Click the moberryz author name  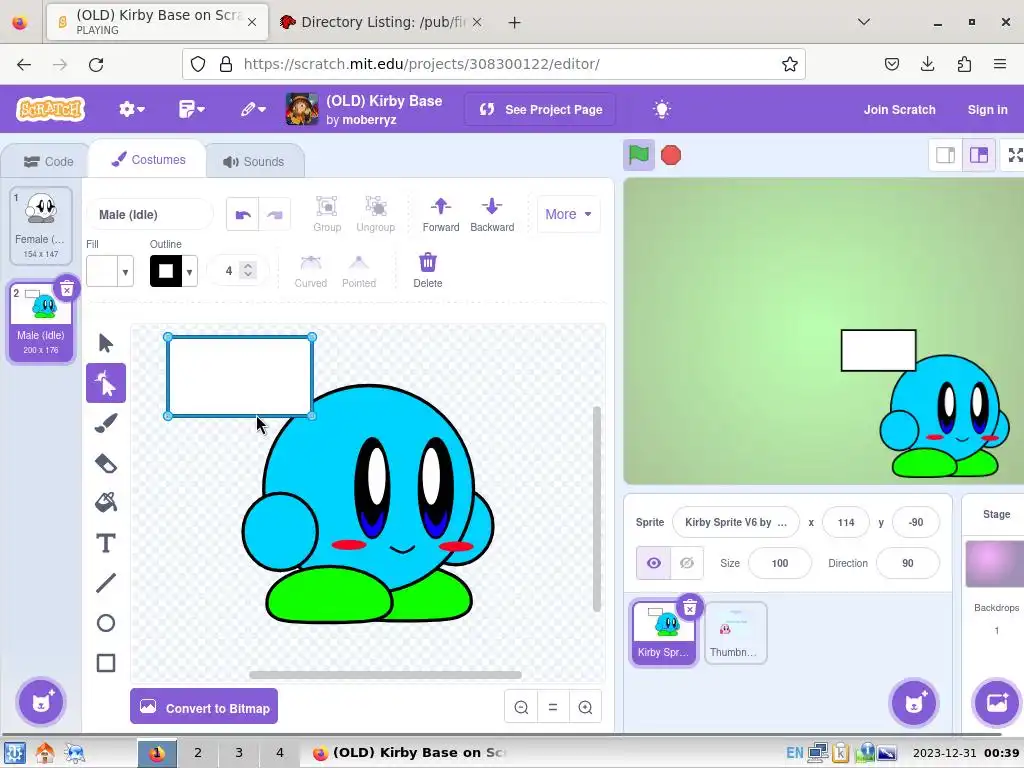(369, 120)
